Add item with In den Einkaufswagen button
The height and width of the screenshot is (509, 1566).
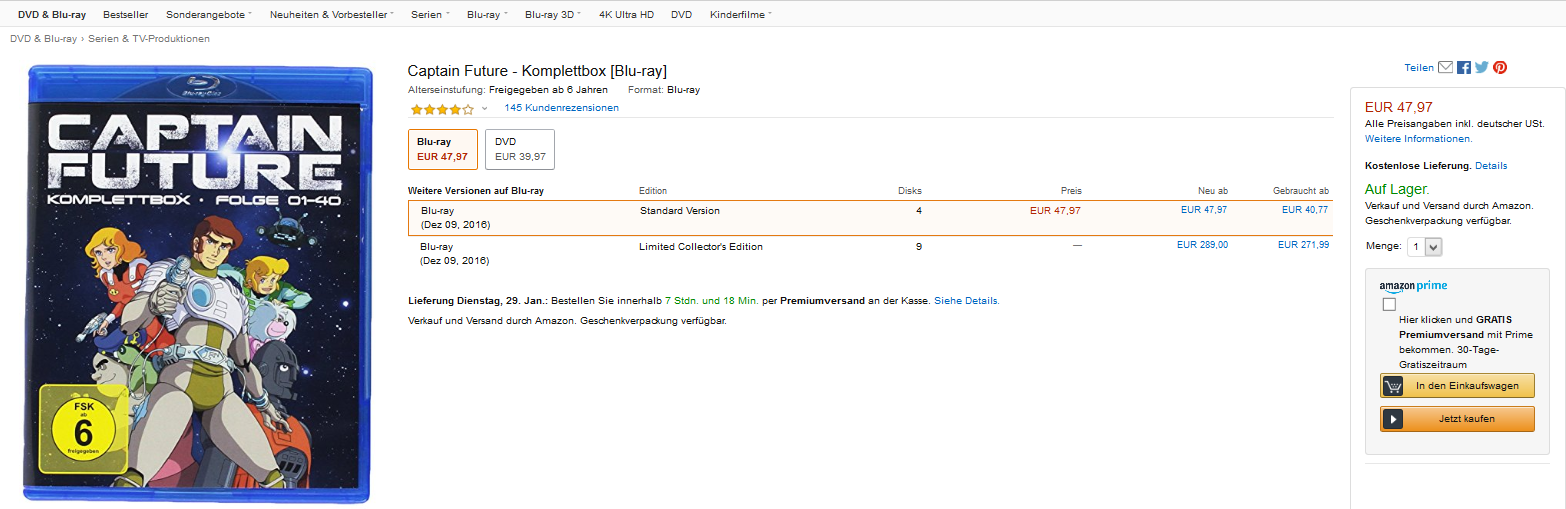pyautogui.click(x=1457, y=386)
